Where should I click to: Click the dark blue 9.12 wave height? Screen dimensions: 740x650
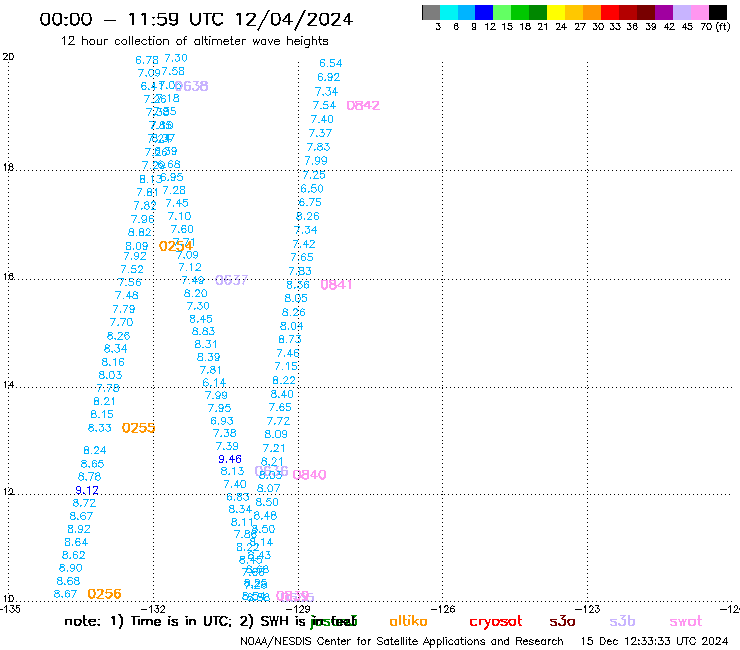tap(87, 490)
